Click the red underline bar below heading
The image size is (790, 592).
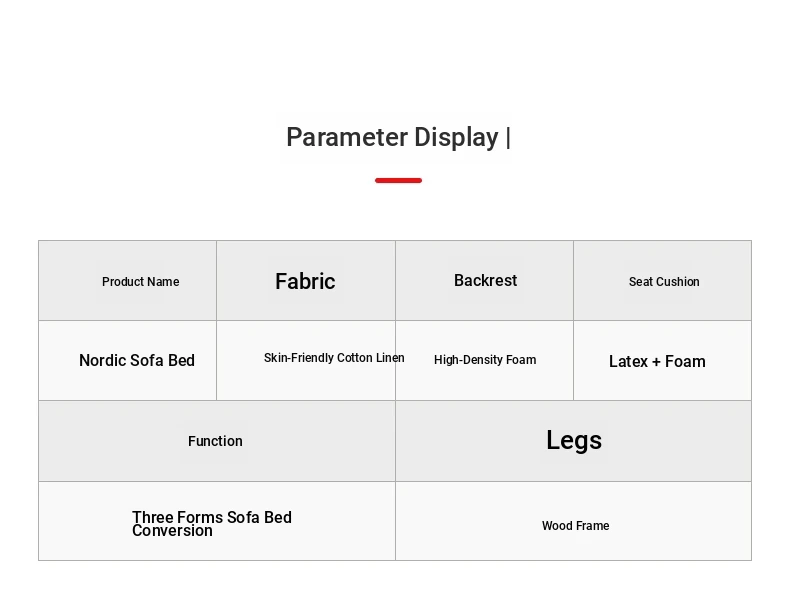[399, 180]
